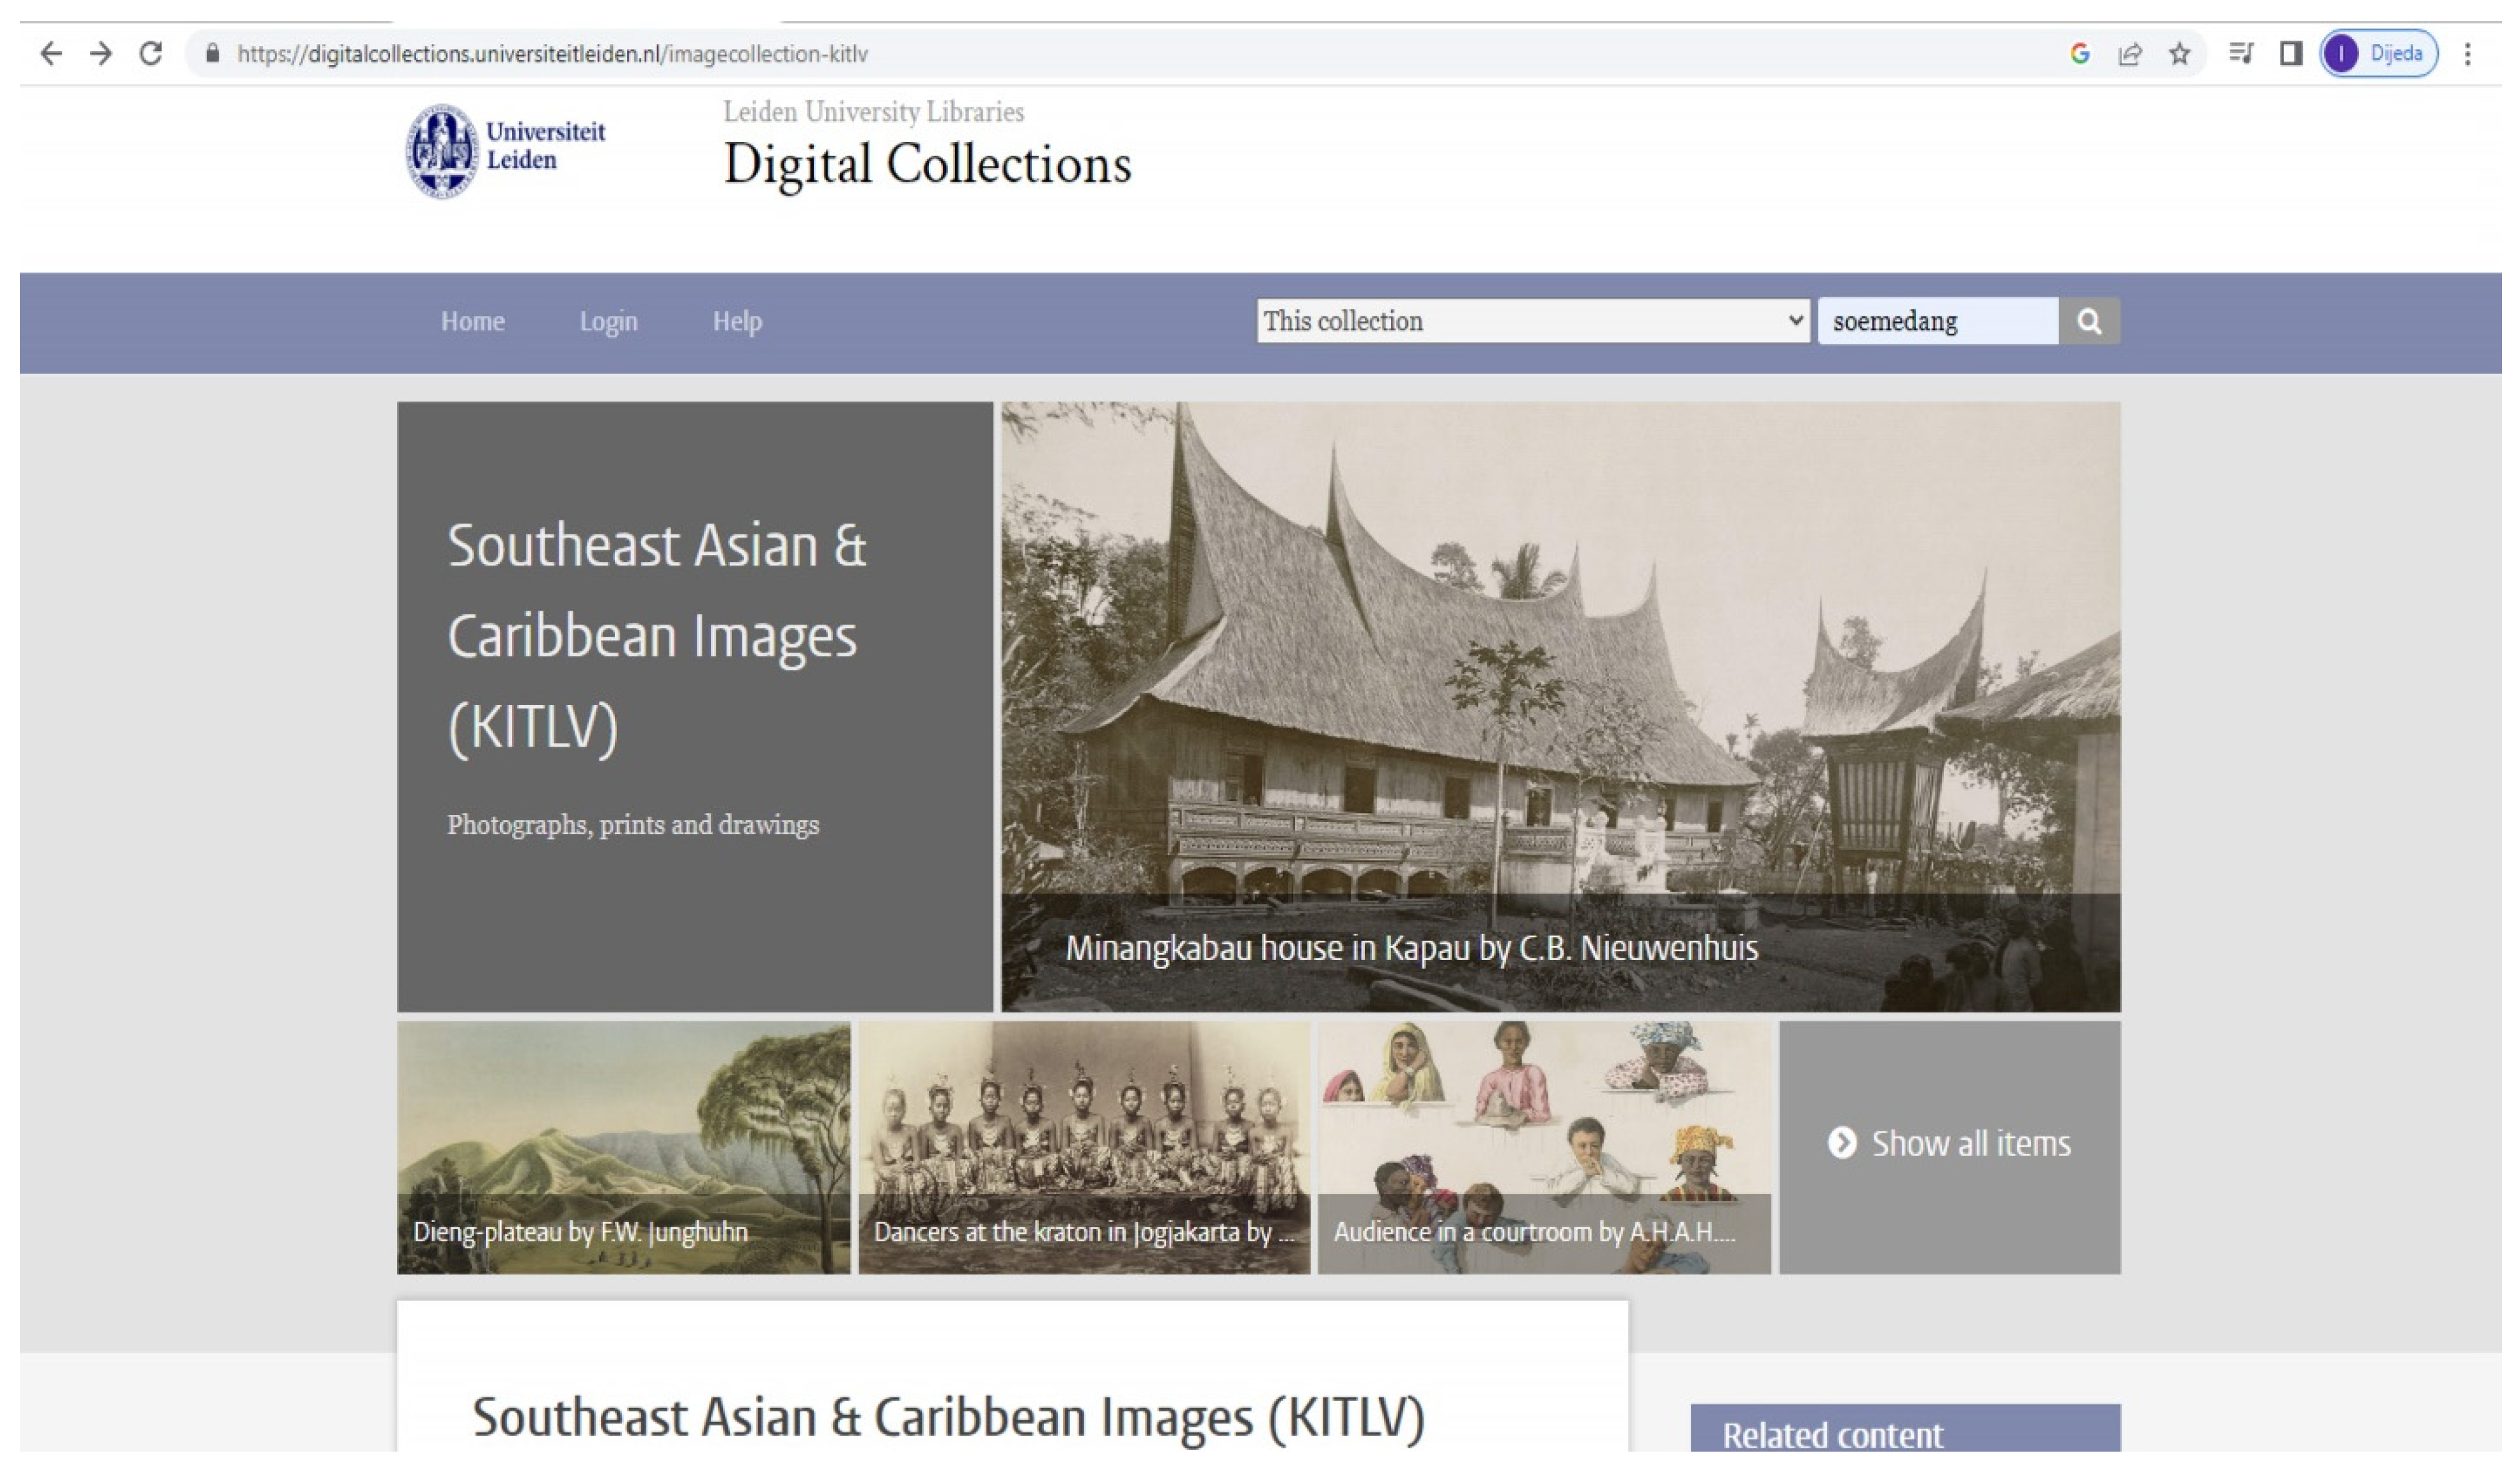Open the Help menu item
The height and width of the screenshot is (1474, 2520).
click(737, 321)
